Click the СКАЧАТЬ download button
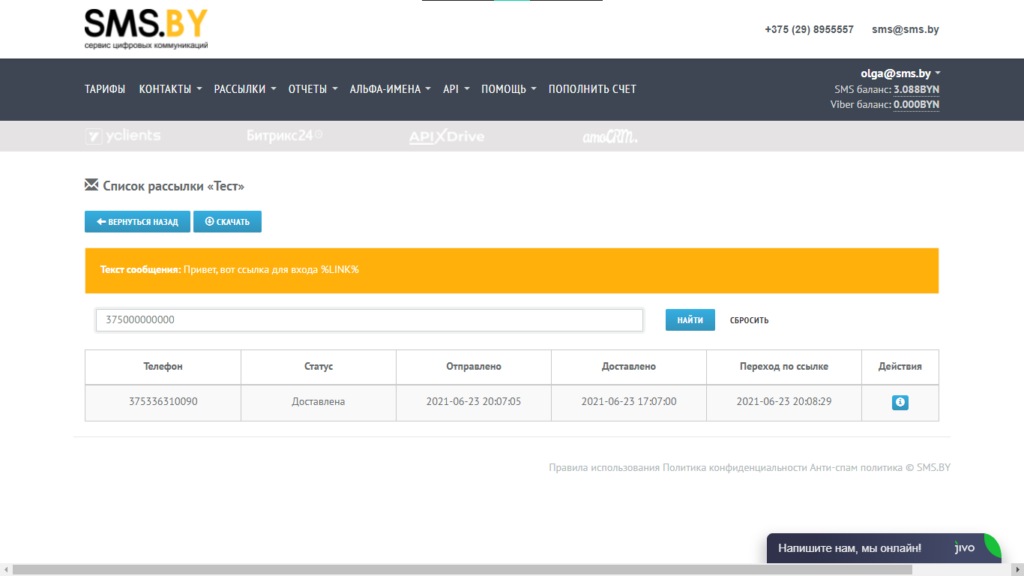This screenshot has width=1024, height=576. click(x=227, y=221)
